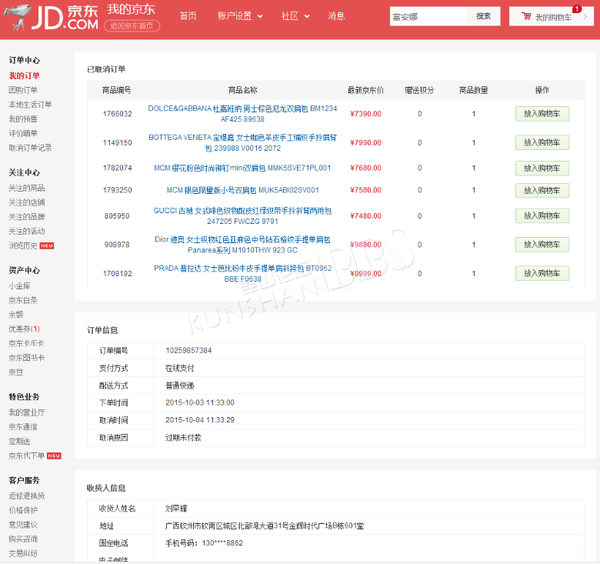Viewport: 600px width, 564px height.
Task: Add item 805950 to cart
Action: point(542,216)
